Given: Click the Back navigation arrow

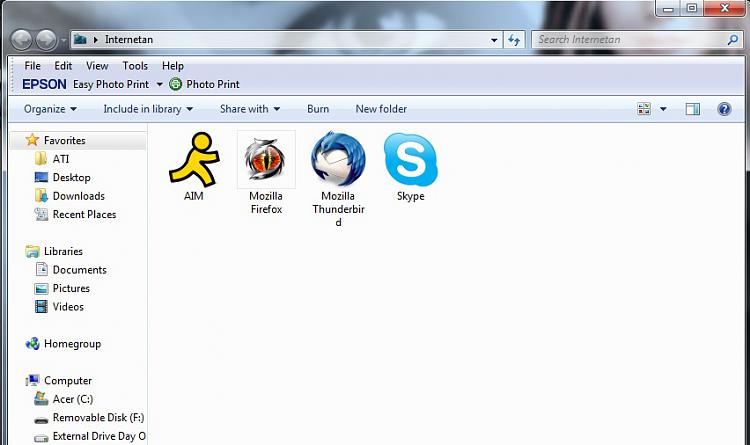Looking at the screenshot, I should click(x=22, y=40).
